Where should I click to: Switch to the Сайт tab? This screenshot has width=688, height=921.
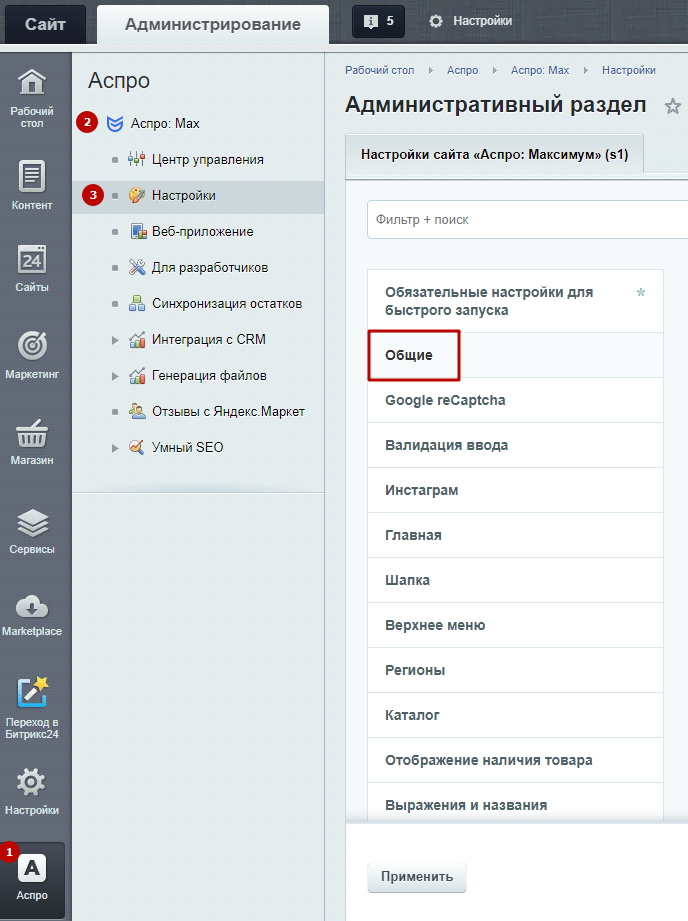click(45, 24)
